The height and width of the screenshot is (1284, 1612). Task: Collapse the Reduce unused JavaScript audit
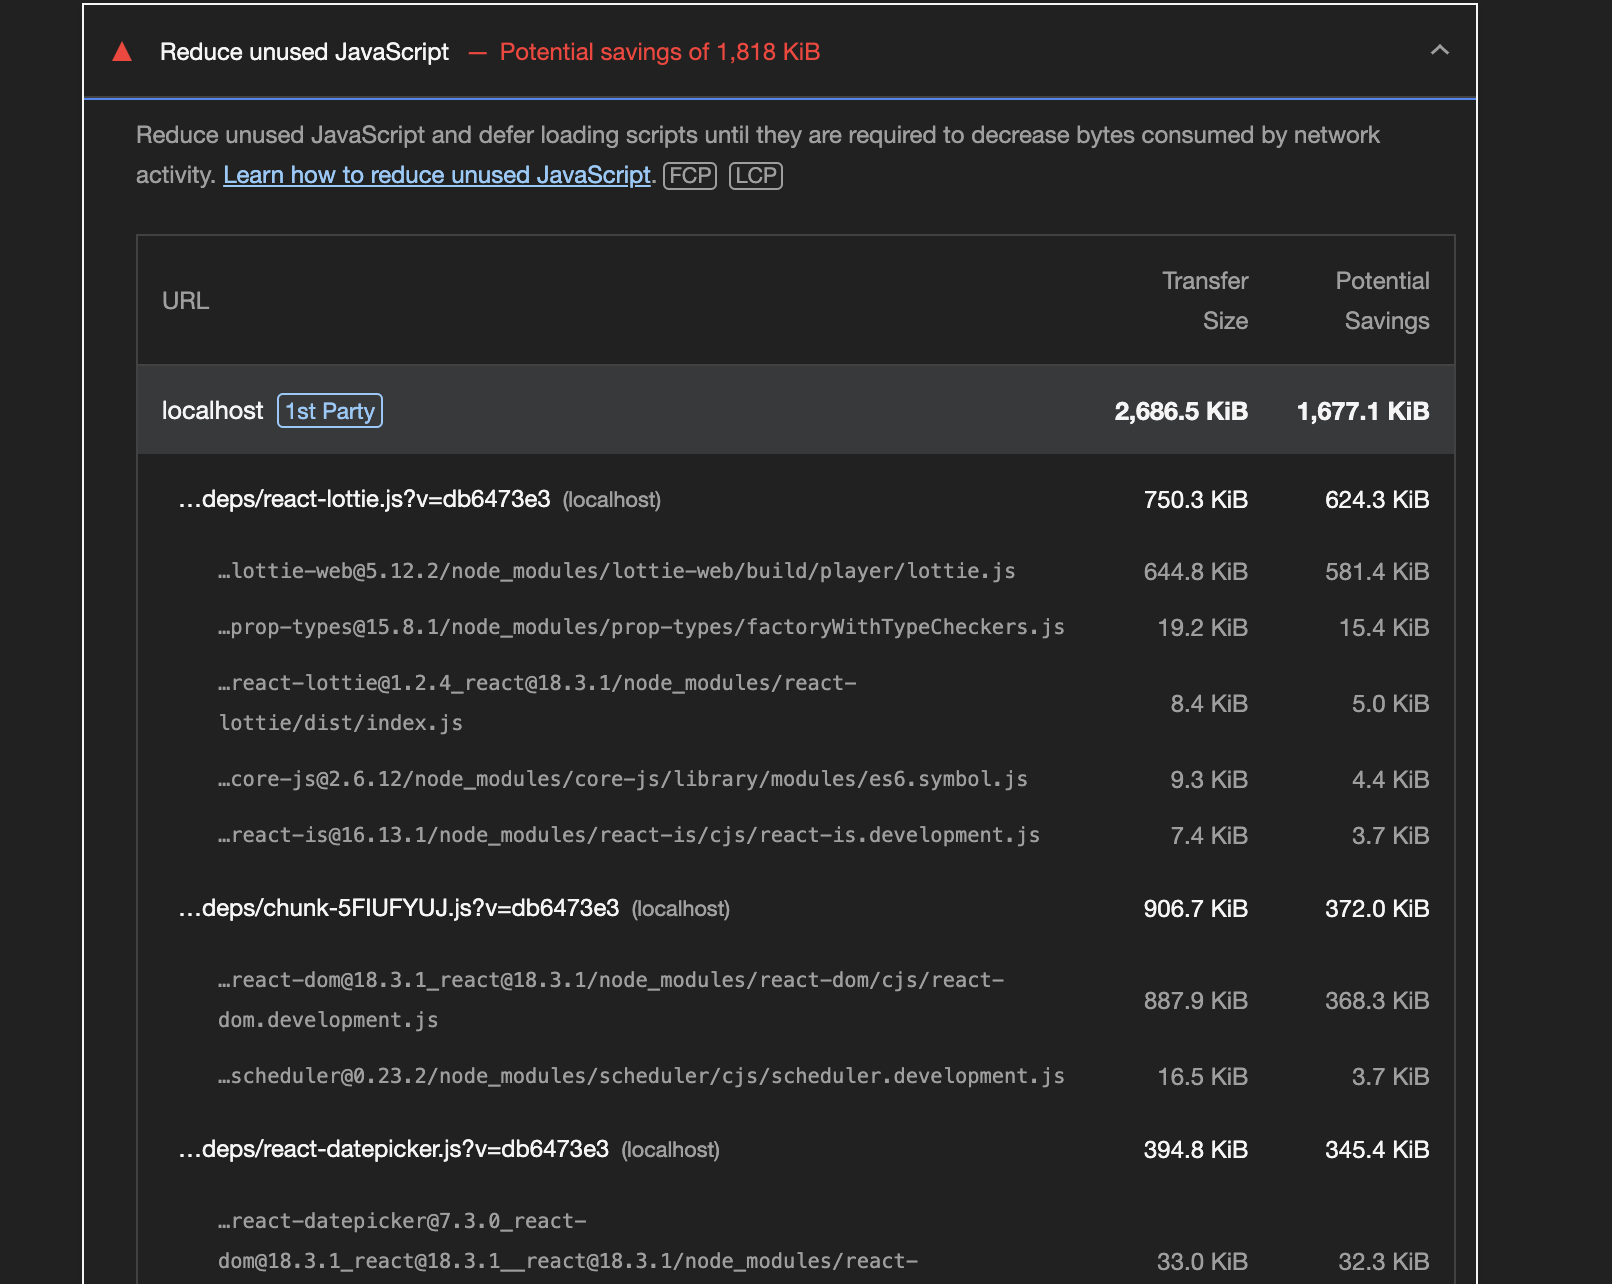click(x=1439, y=50)
